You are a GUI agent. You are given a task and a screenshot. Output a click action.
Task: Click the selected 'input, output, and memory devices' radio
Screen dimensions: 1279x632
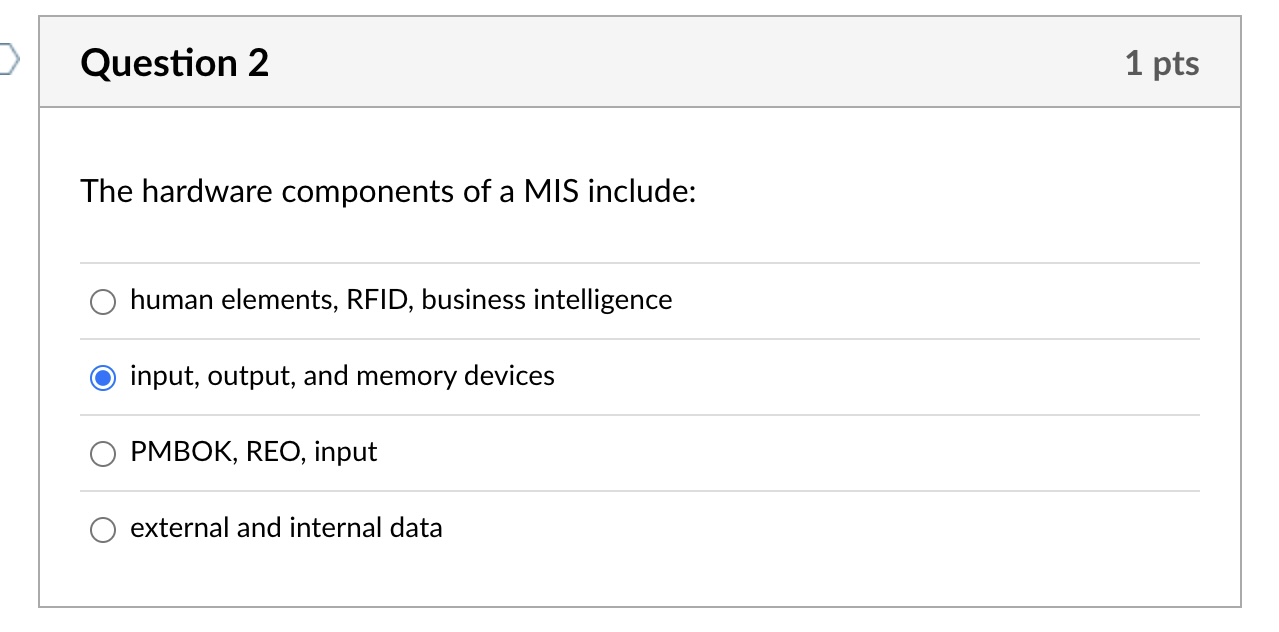(x=102, y=377)
